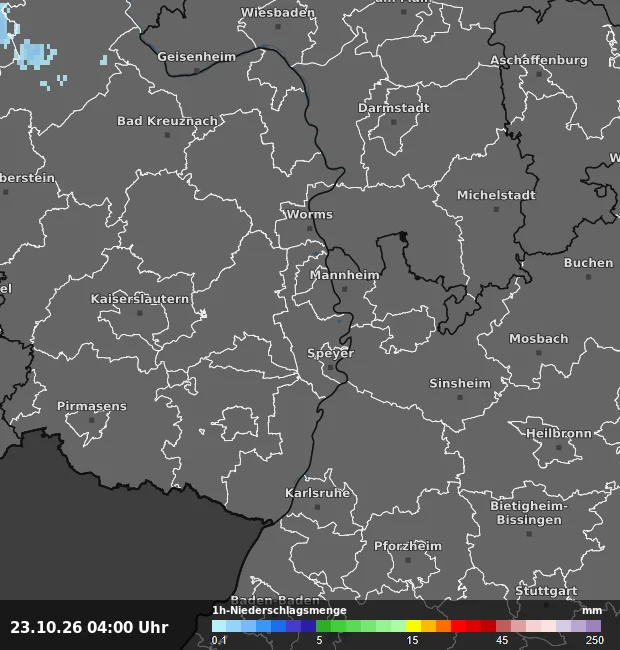Screen dimensions: 620x650
Task: Click the Speyer location marker square
Action: pos(330,368)
